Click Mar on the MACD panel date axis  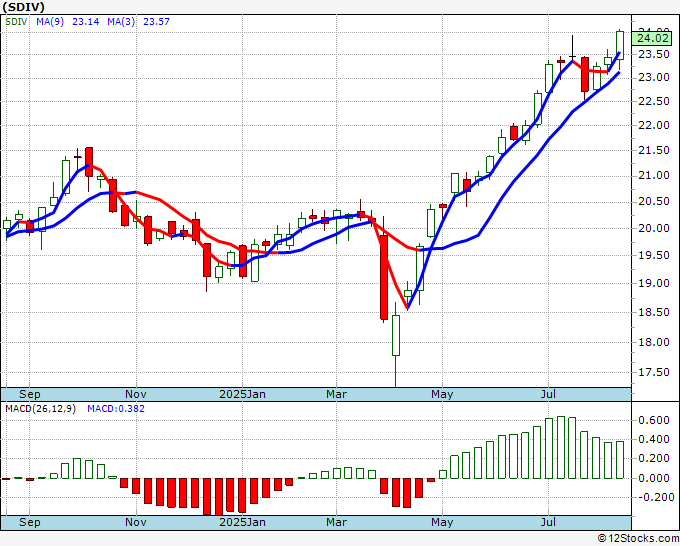(336, 522)
